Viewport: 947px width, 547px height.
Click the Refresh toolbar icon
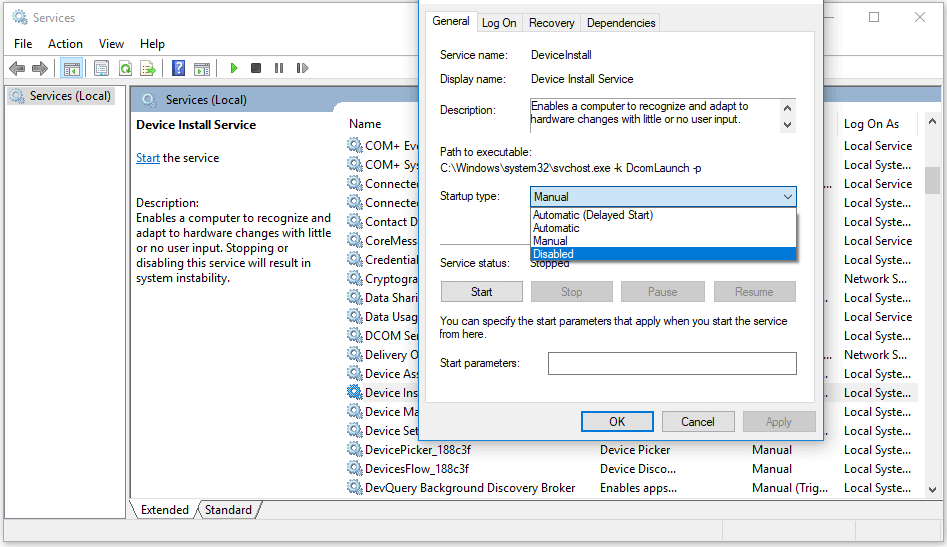(x=125, y=68)
